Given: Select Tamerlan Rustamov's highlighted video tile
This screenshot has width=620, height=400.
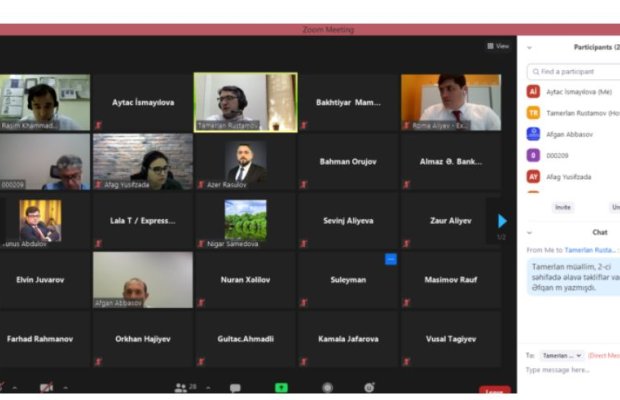Looking at the screenshot, I should (x=246, y=102).
